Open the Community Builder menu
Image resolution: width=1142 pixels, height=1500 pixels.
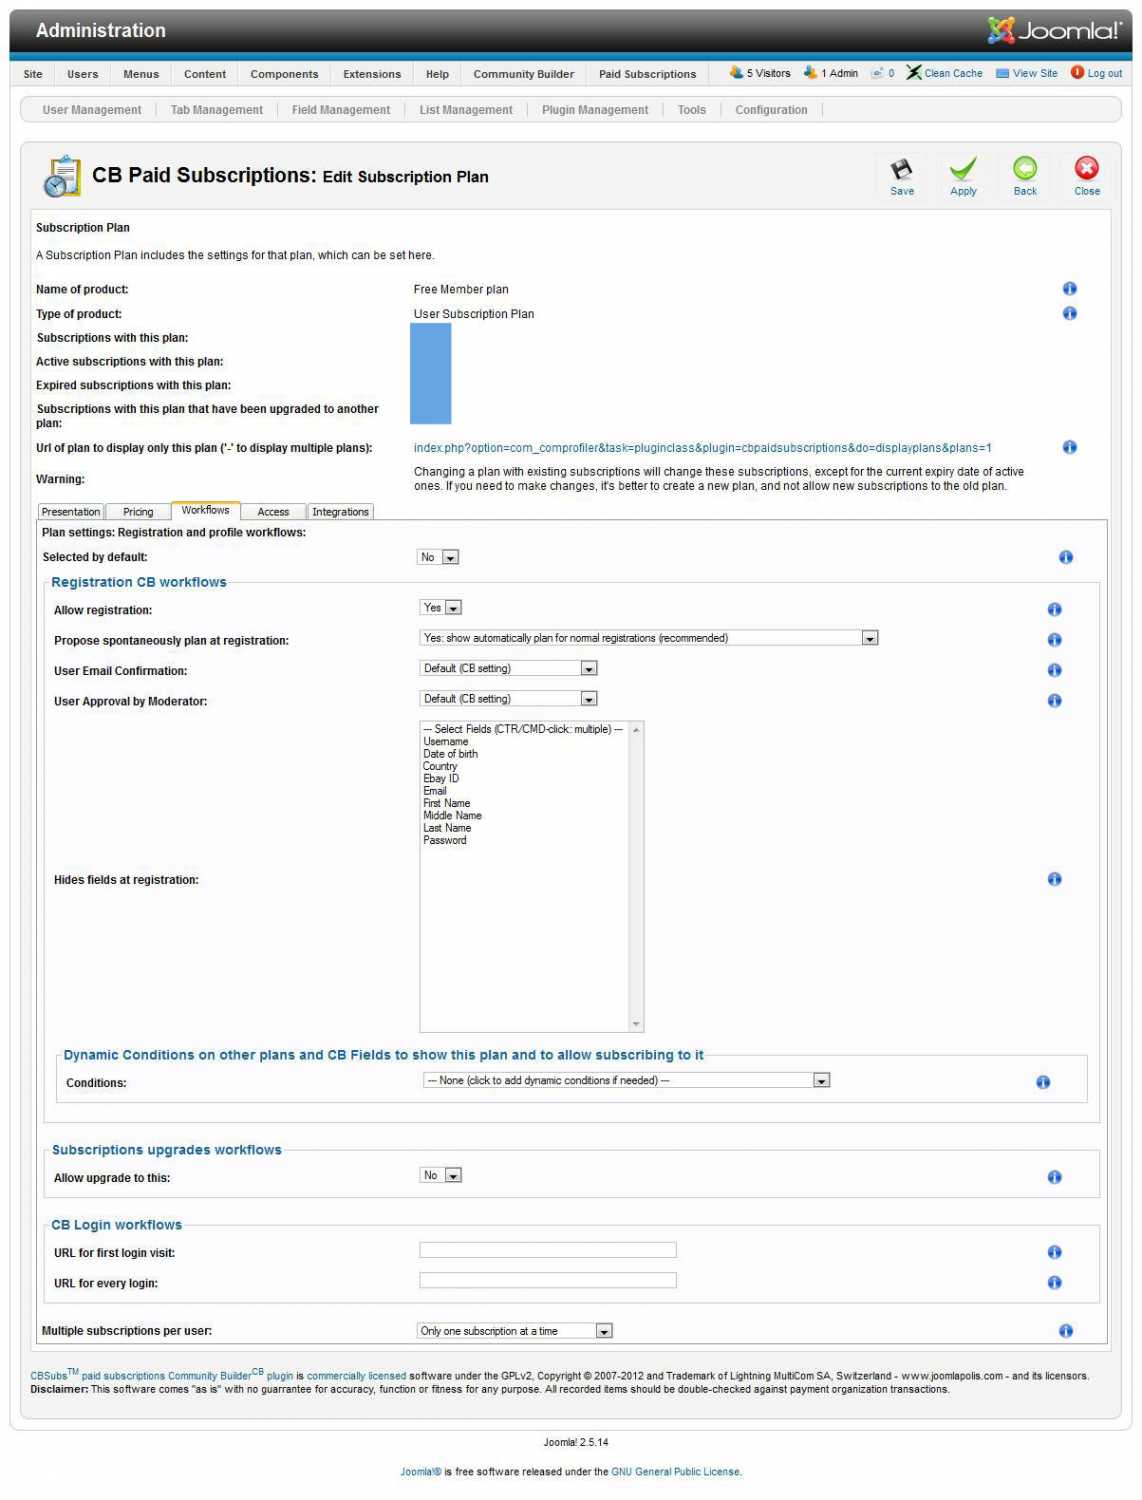point(524,74)
